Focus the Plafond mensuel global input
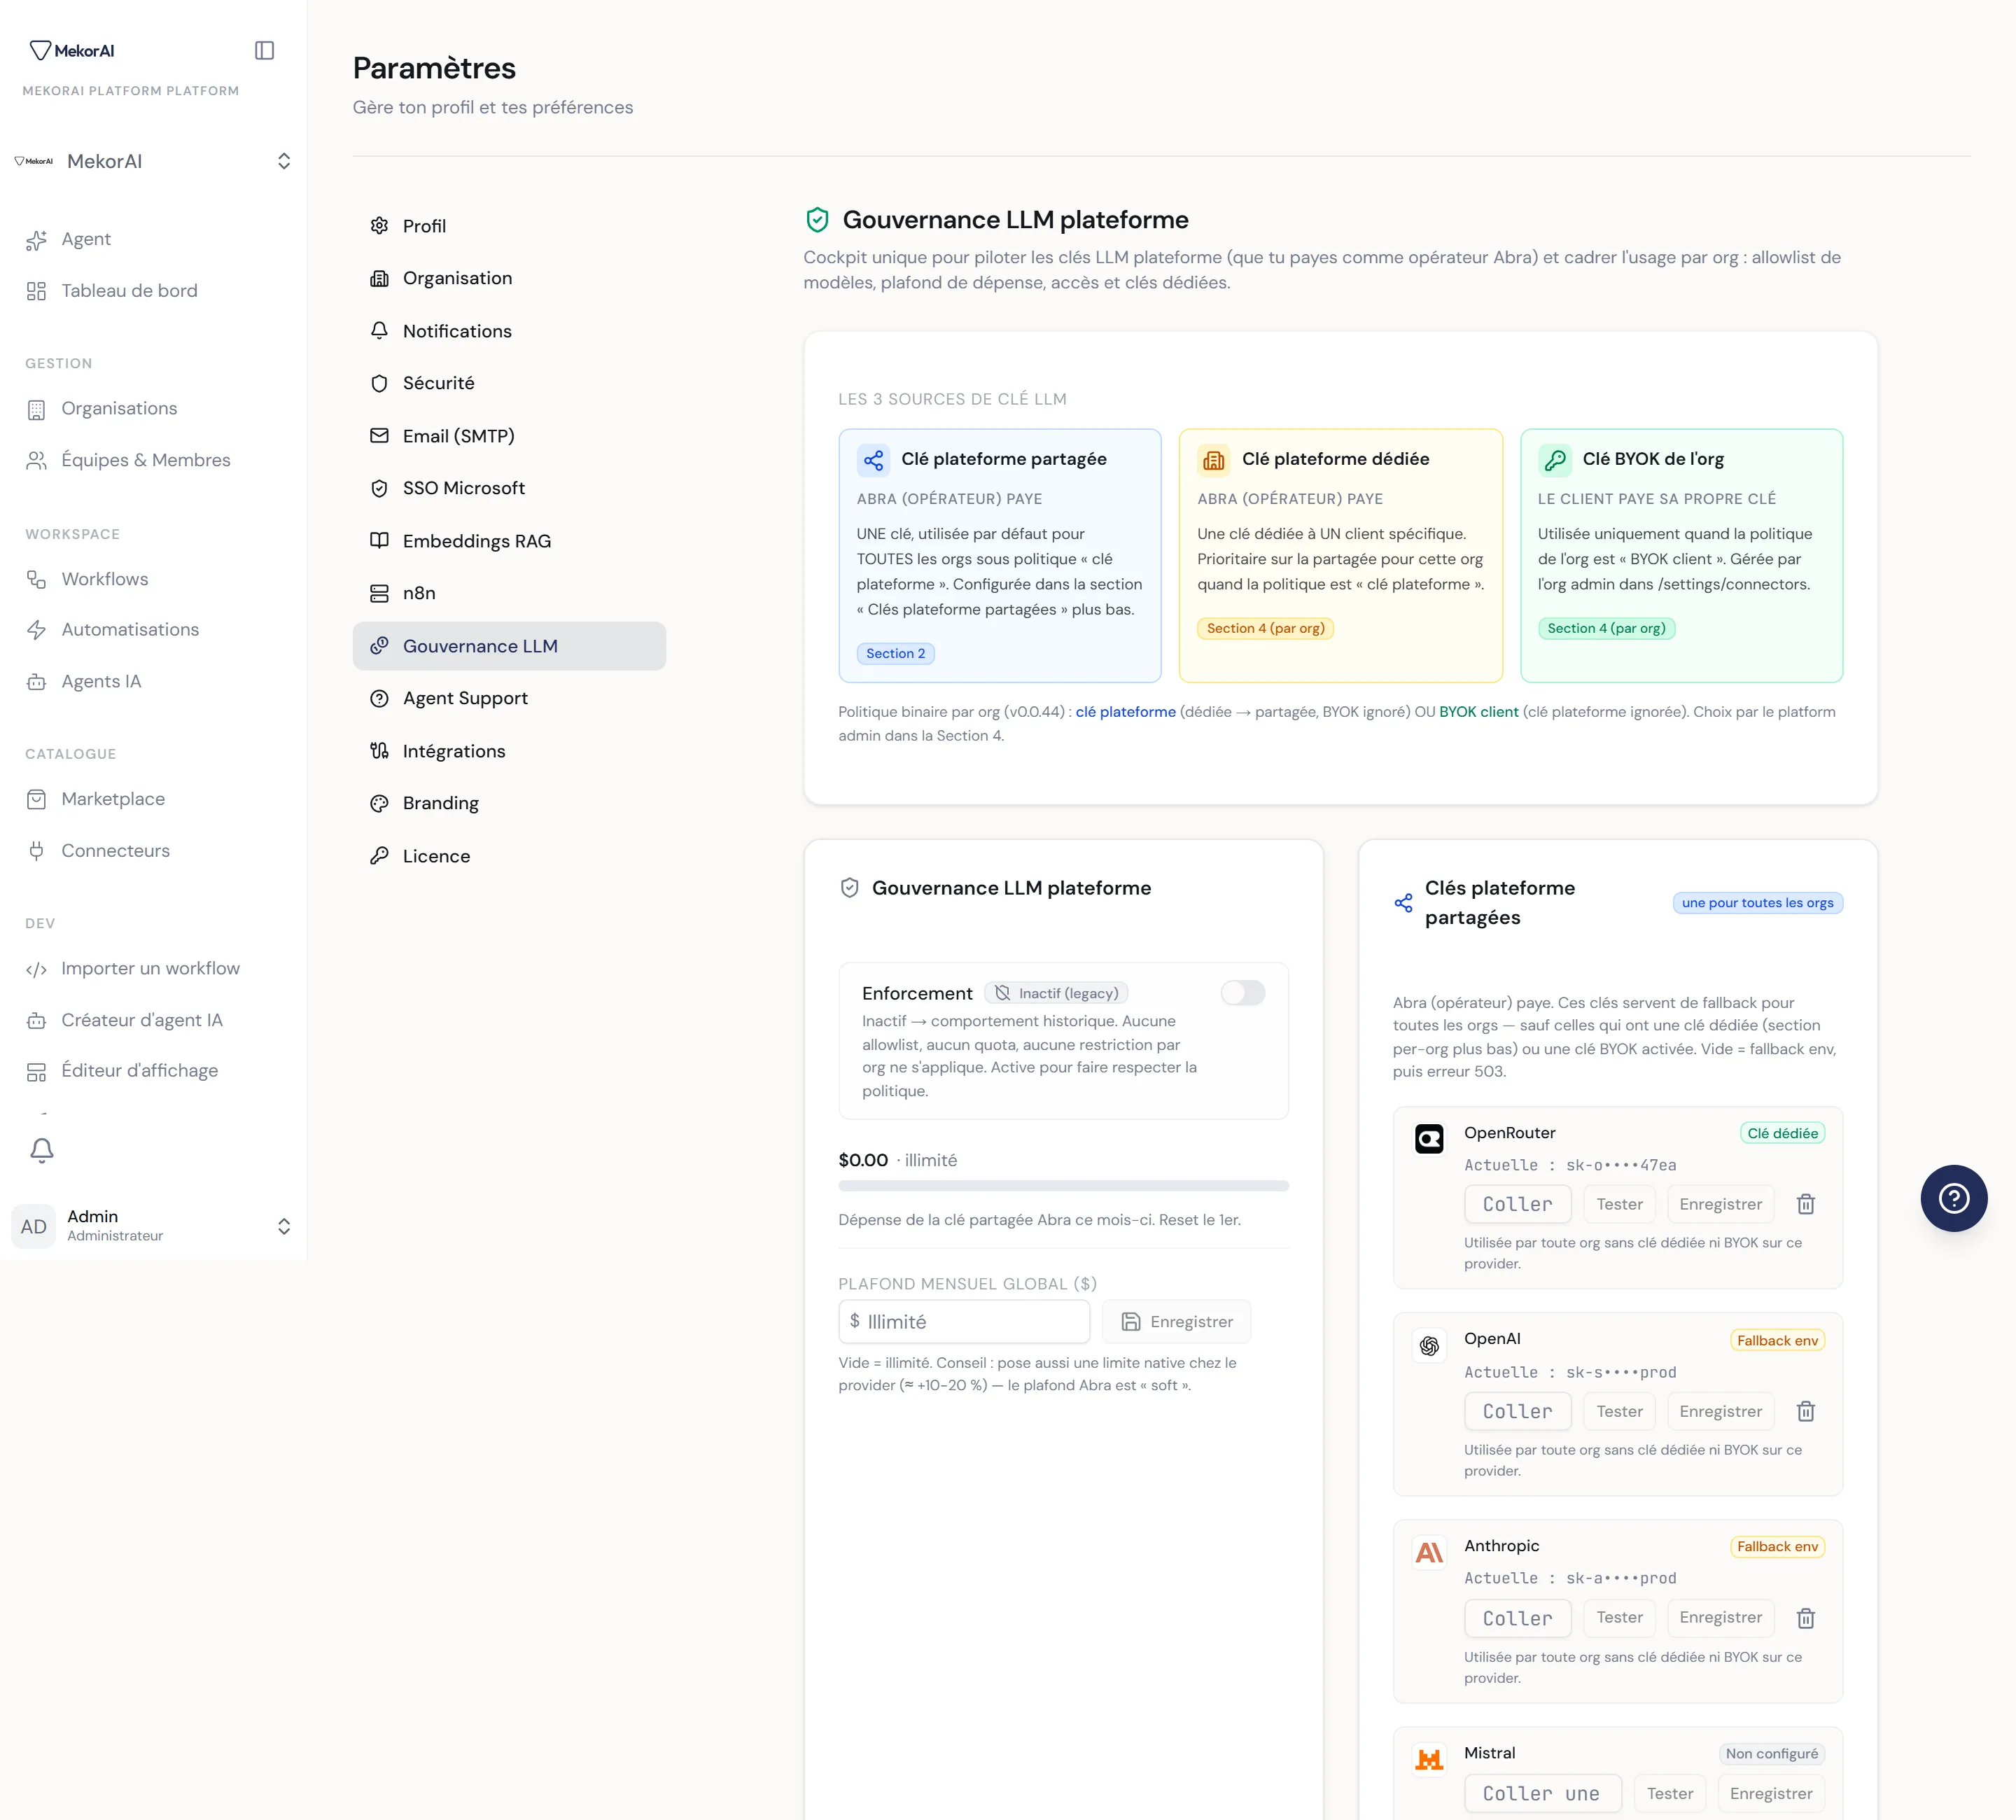Screen dimensions: 2016x1820 (x=964, y=1322)
